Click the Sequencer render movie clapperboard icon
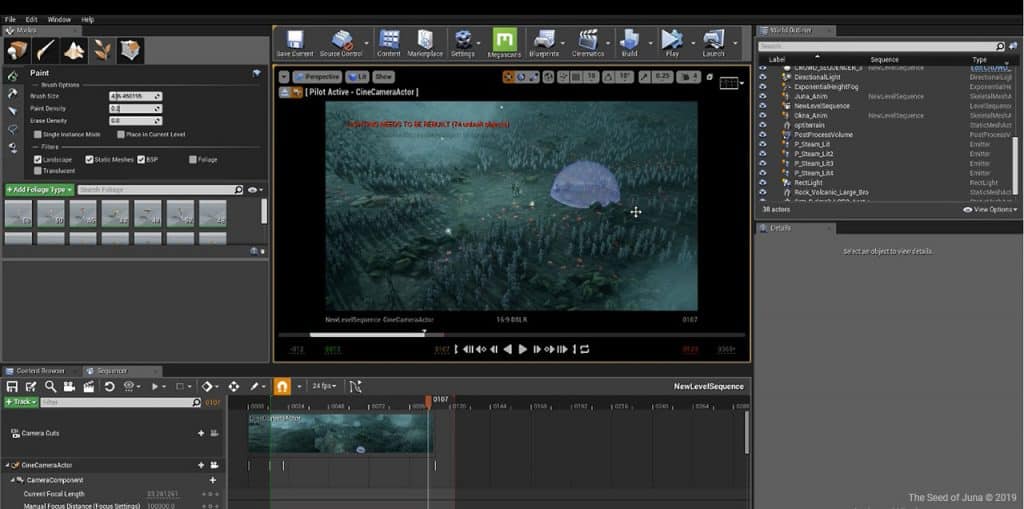The width and height of the screenshot is (1024, 509). [89, 387]
